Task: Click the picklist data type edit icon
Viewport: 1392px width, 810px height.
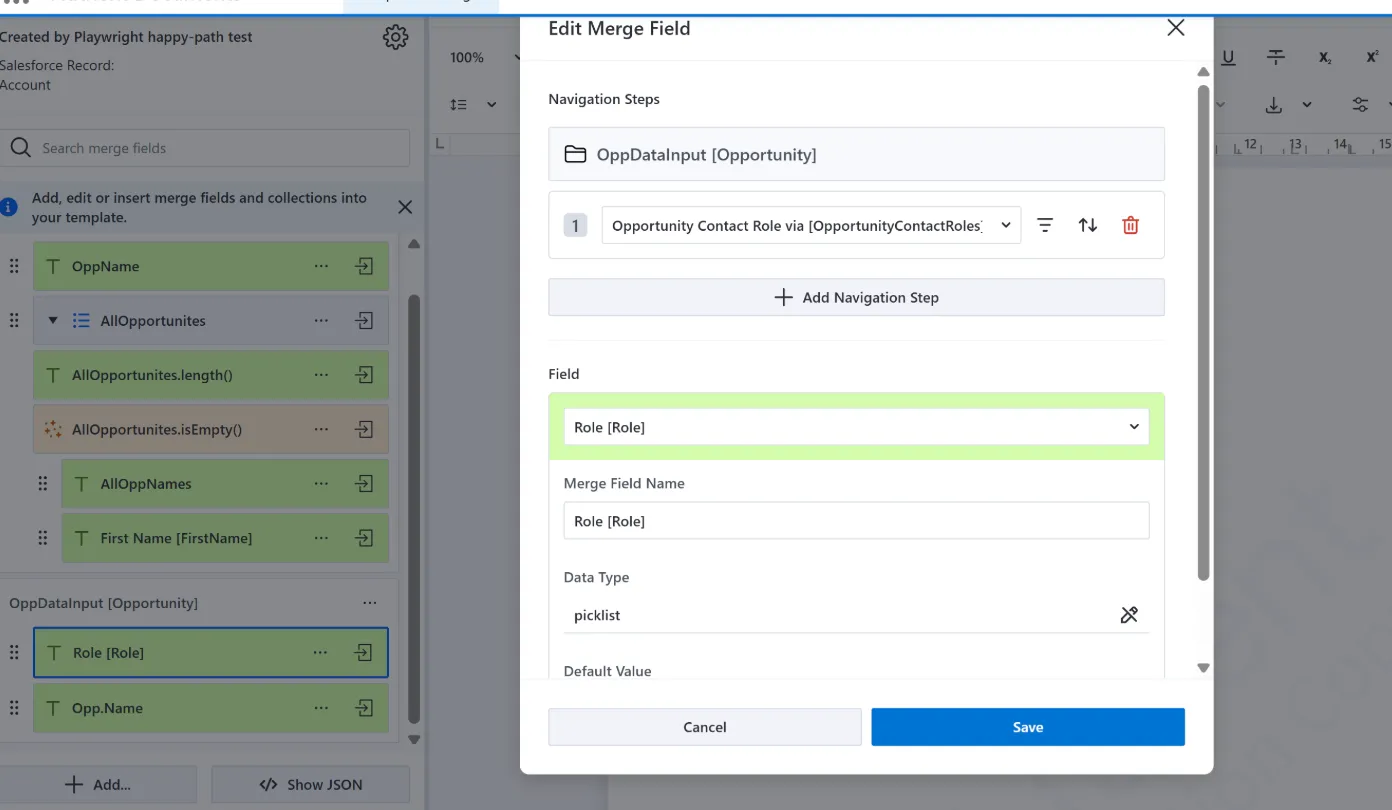Action: [x=1129, y=615]
